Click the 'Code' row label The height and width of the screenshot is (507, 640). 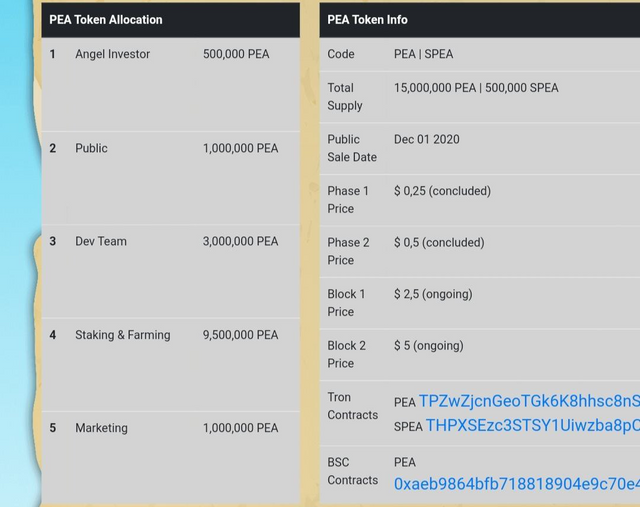(341, 54)
